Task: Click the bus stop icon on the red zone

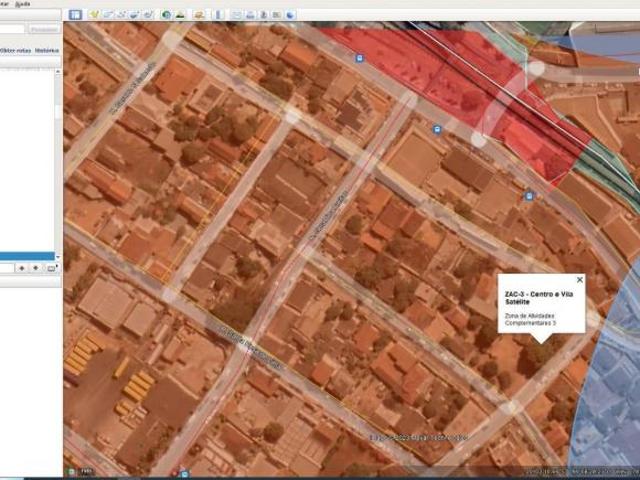Action: point(359,58)
